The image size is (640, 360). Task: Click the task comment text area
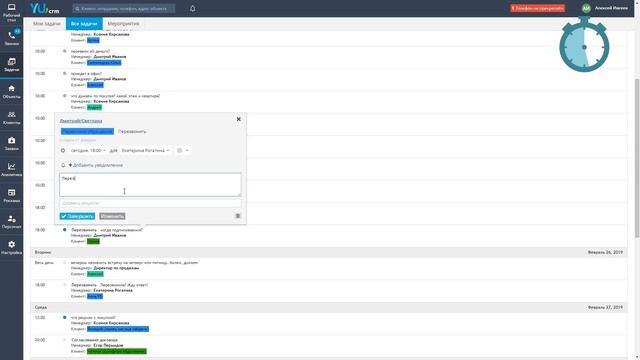point(150,184)
